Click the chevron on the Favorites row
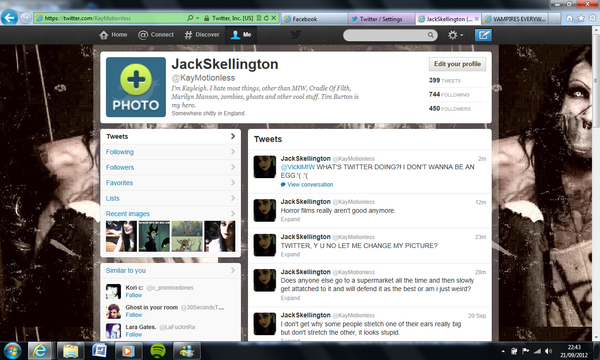This screenshot has height=360, width=600. coord(233,183)
